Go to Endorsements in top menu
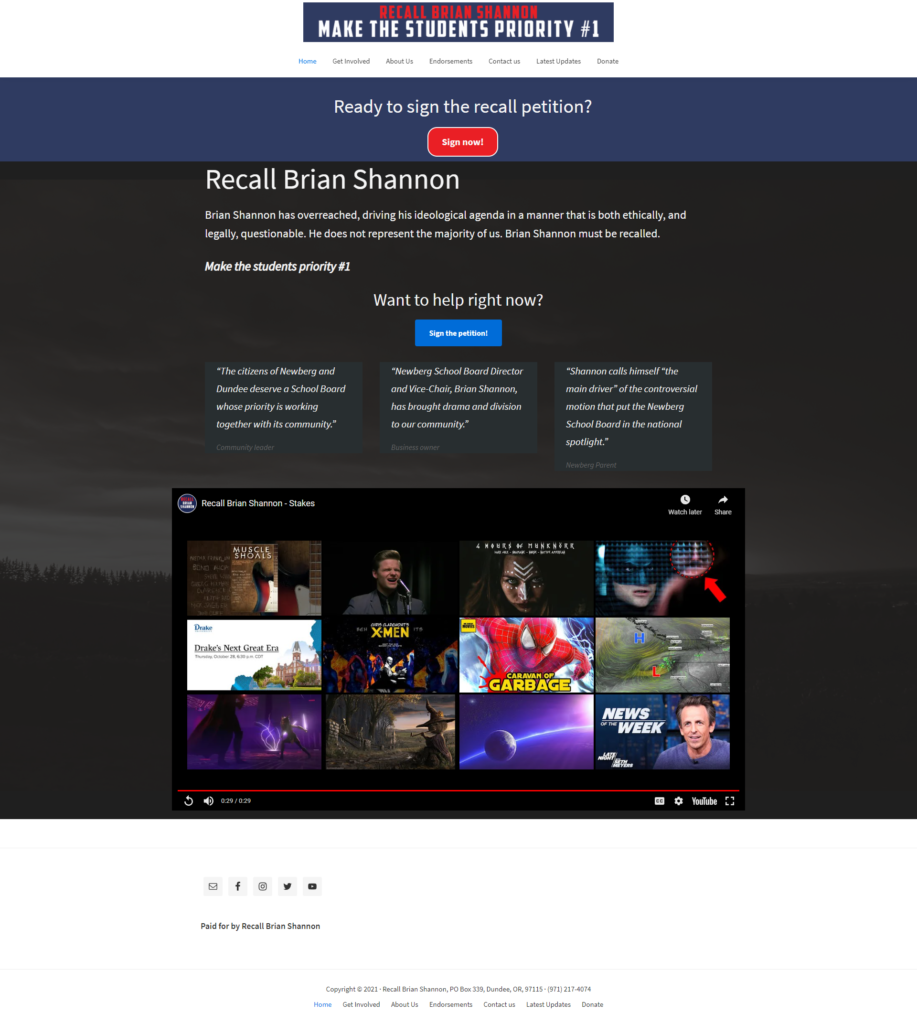Image resolution: width=917 pixels, height=1024 pixels. pyautogui.click(x=450, y=62)
